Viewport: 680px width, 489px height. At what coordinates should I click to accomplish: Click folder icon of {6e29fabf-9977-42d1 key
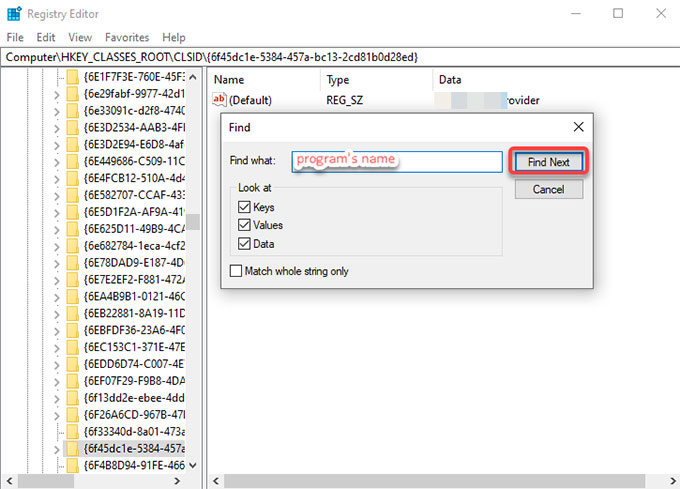(x=72, y=94)
